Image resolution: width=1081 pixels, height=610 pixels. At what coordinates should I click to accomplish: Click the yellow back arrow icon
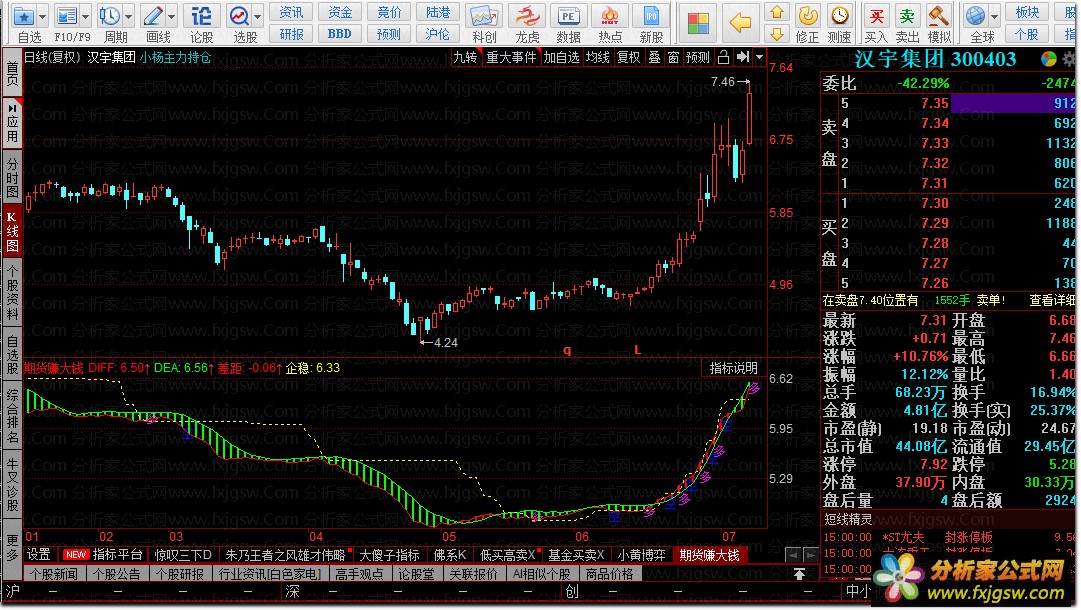click(x=740, y=23)
